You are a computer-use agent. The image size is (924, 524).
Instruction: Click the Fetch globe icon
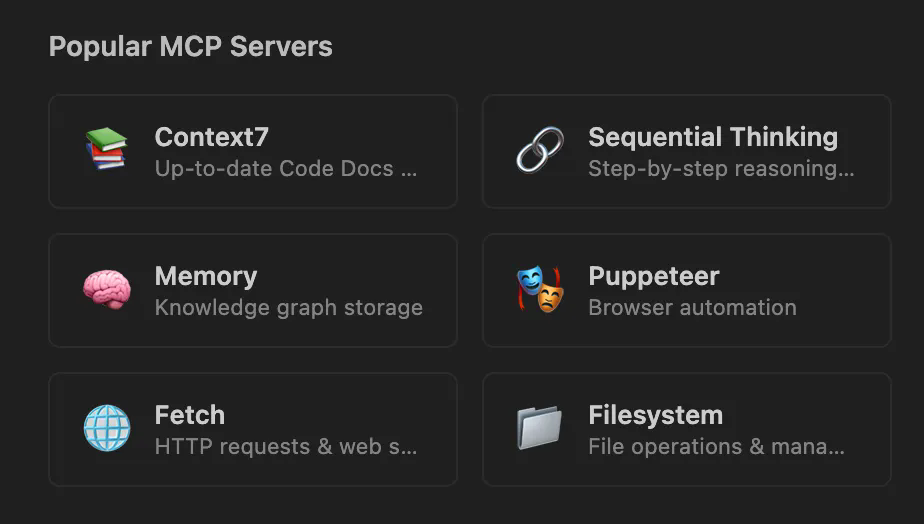107,428
